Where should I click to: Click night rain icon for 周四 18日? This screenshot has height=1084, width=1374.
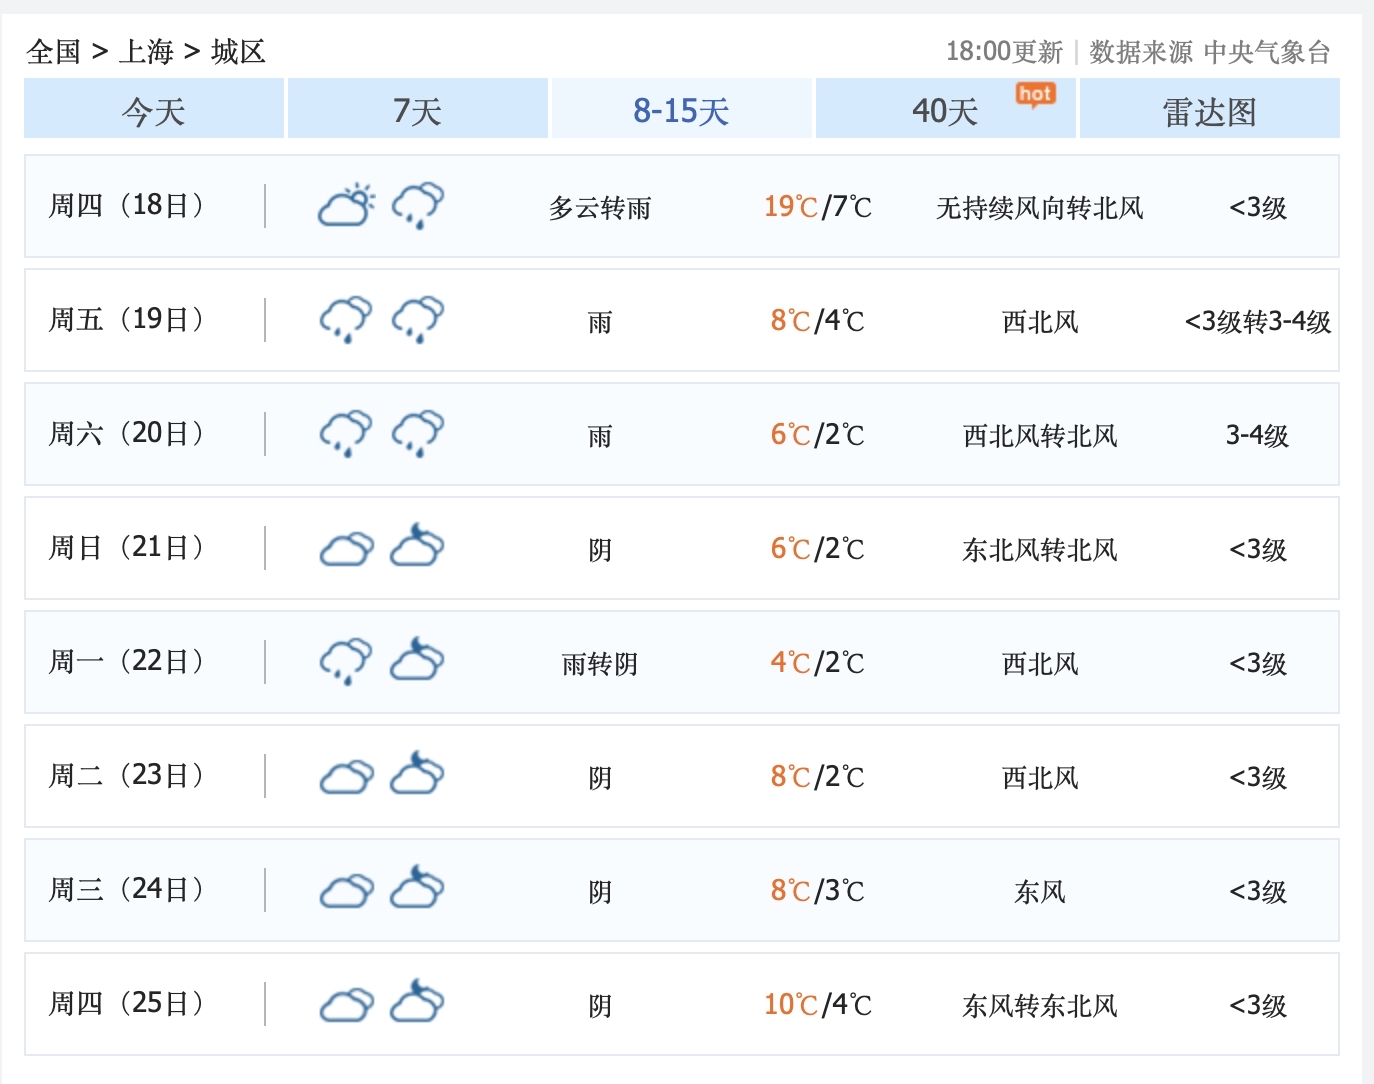(418, 205)
